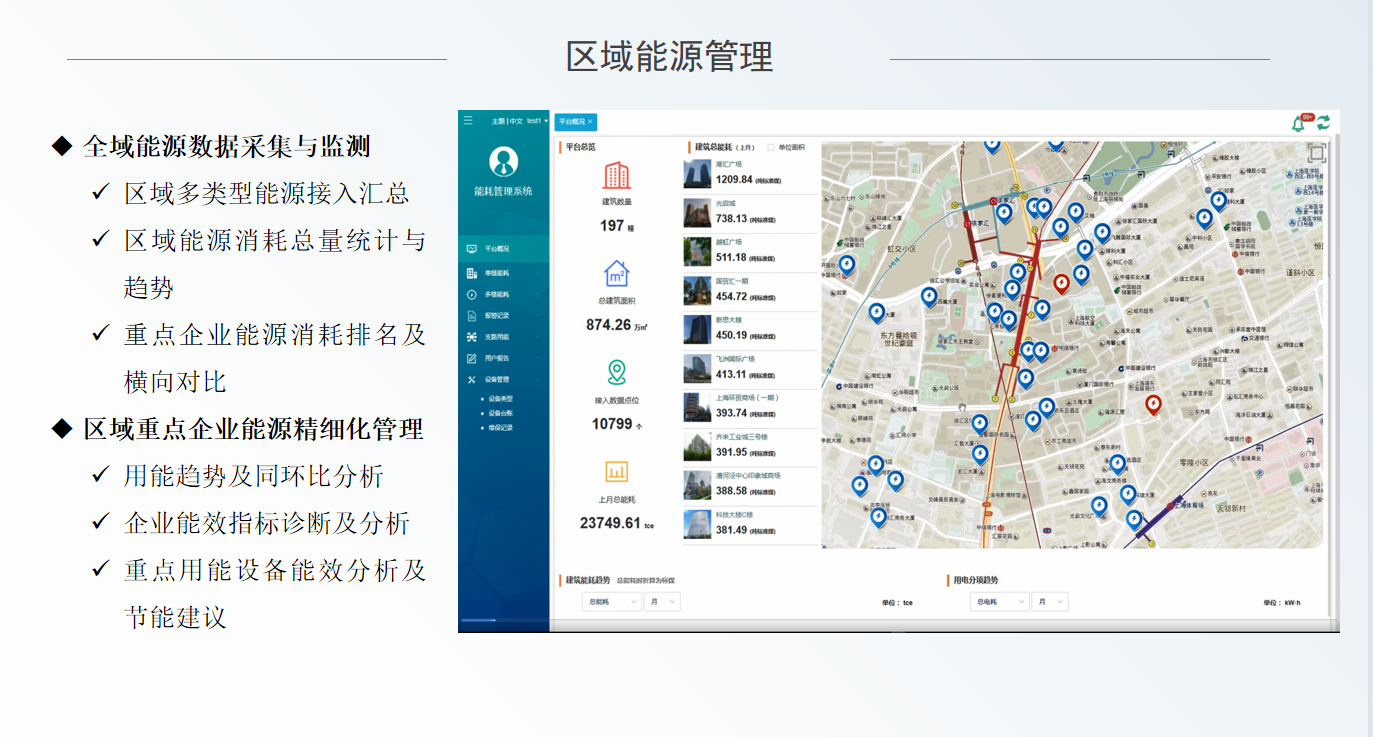
Task: Click the user avatar above 能耗管理系统
Action: pos(504,161)
